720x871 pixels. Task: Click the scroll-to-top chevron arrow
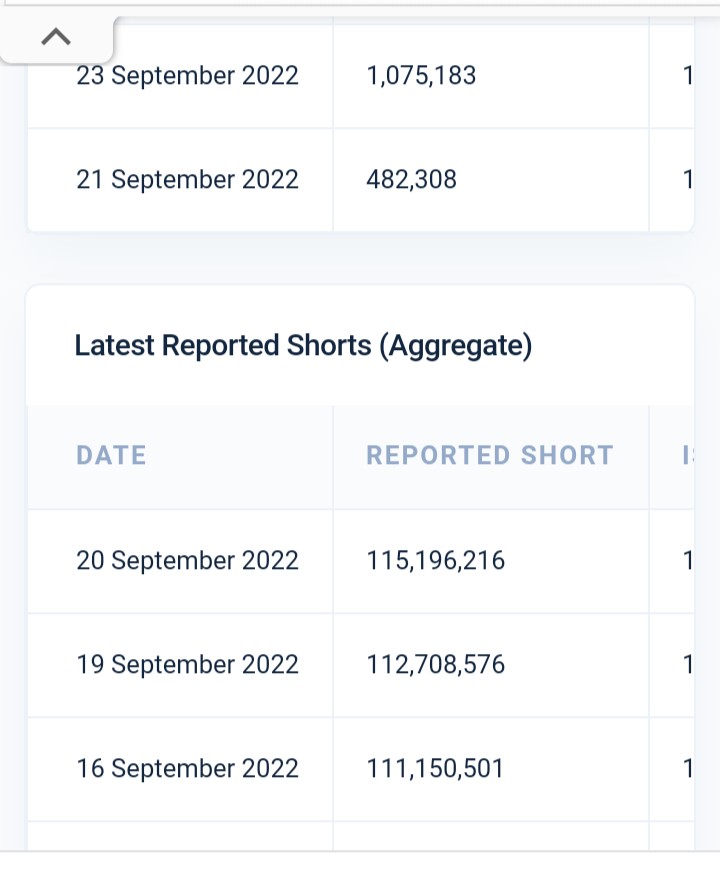tap(56, 38)
